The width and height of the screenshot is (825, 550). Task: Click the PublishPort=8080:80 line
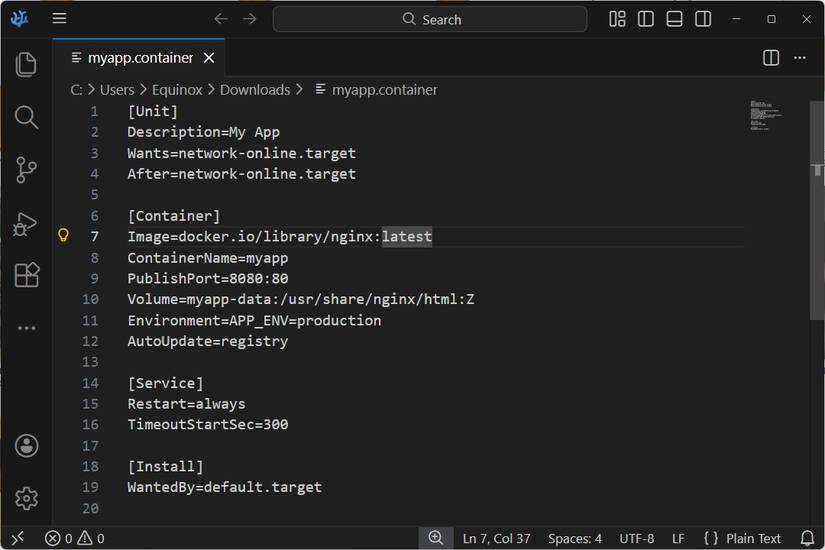pos(207,278)
